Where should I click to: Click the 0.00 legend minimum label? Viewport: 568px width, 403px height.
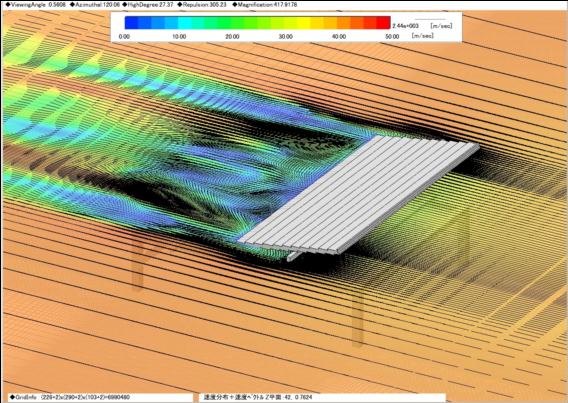tap(124, 37)
